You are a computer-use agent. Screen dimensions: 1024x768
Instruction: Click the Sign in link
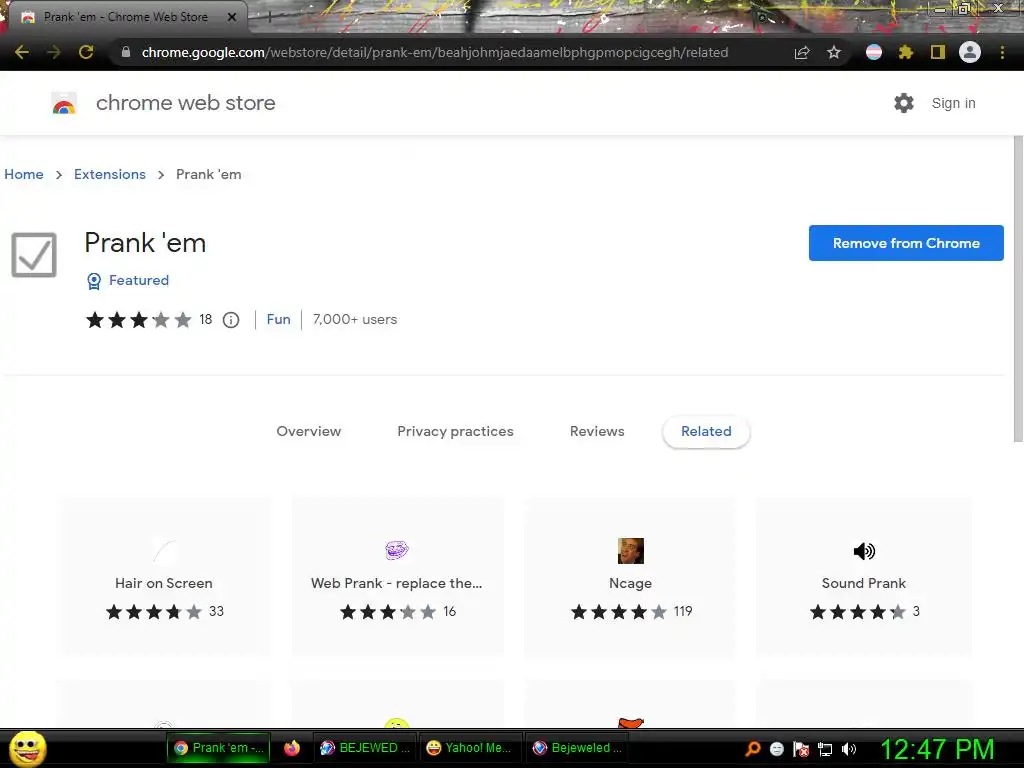click(x=953, y=103)
